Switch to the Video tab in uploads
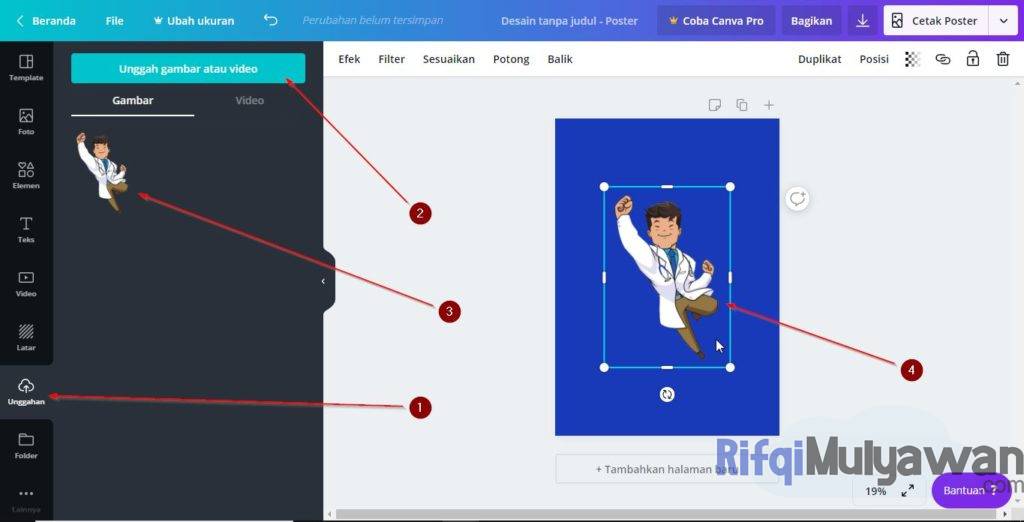Viewport: 1024px width, 522px height. pyautogui.click(x=249, y=101)
